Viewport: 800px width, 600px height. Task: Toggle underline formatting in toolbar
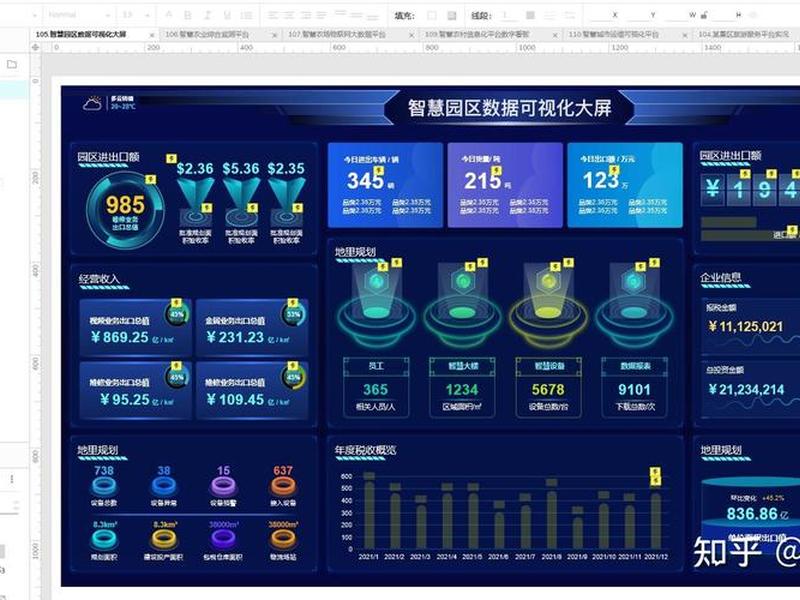(x=227, y=15)
